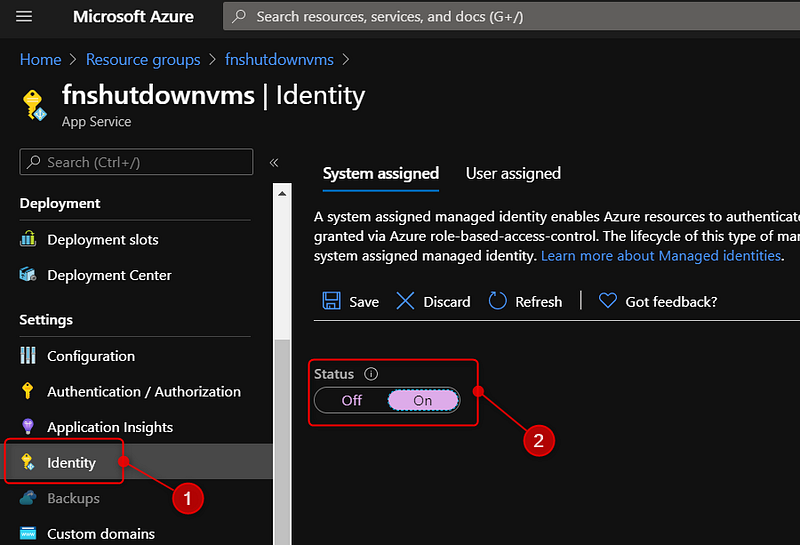Click the Authentication / Authorization key icon
The image size is (800, 545).
tap(28, 392)
